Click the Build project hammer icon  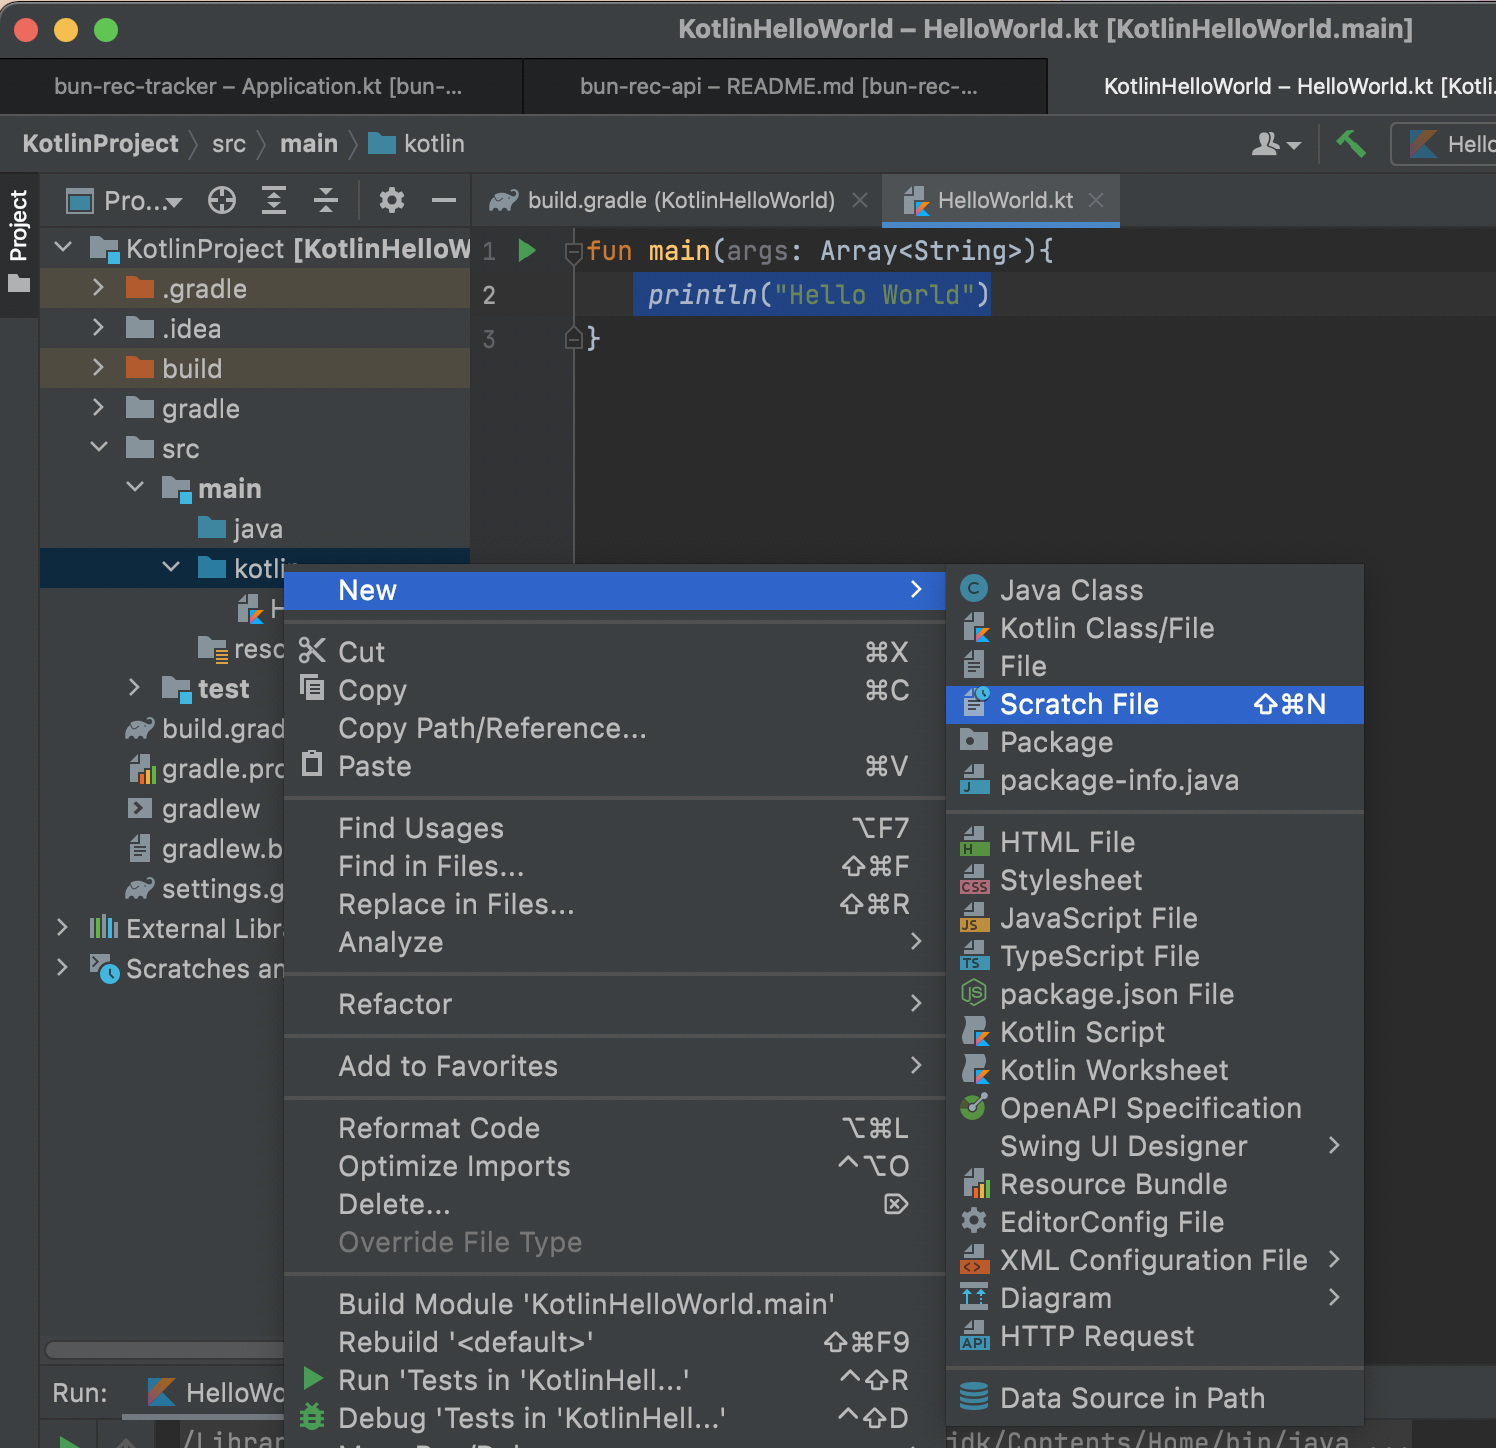pyautogui.click(x=1351, y=144)
